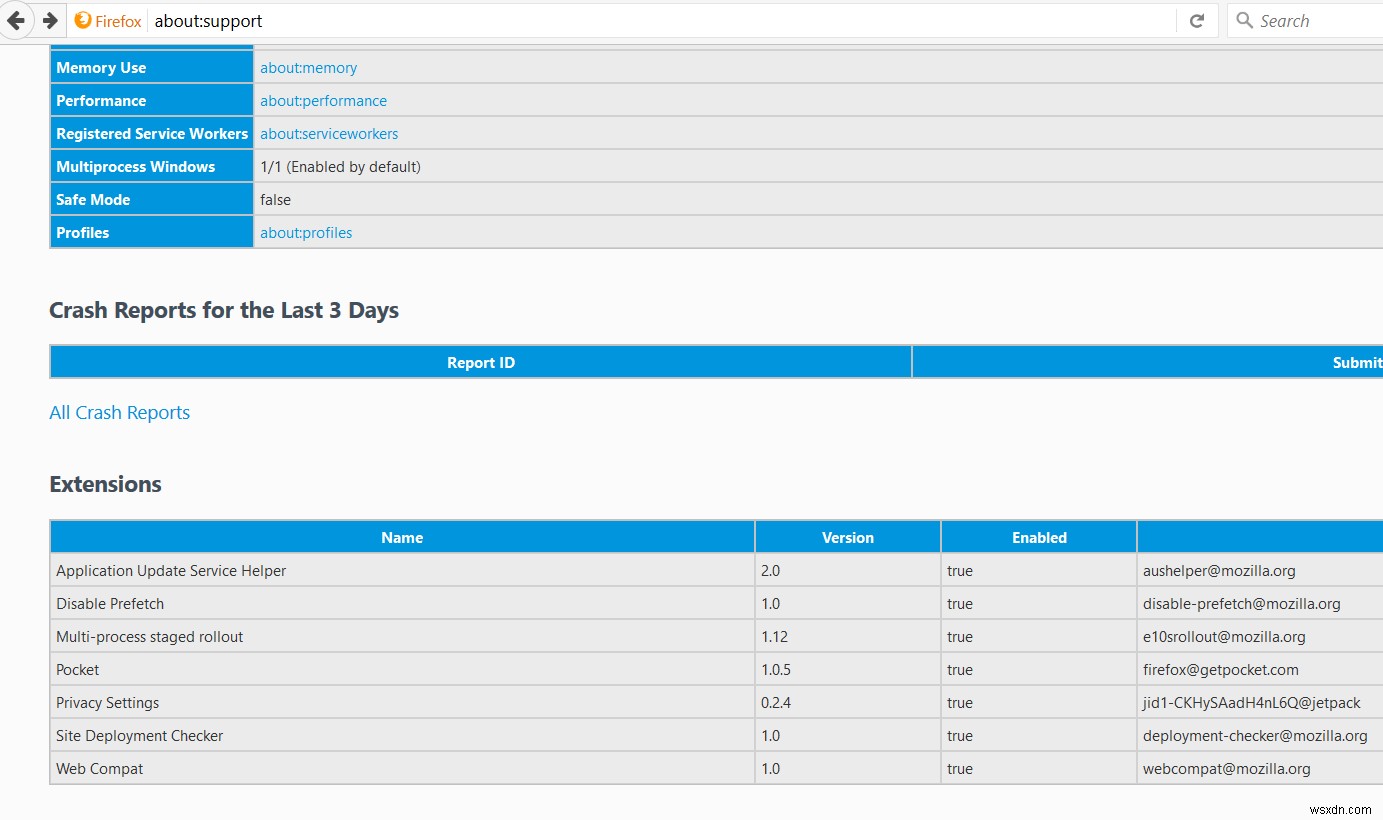Click the Version column header
The width and height of the screenshot is (1383, 820).
click(847, 538)
